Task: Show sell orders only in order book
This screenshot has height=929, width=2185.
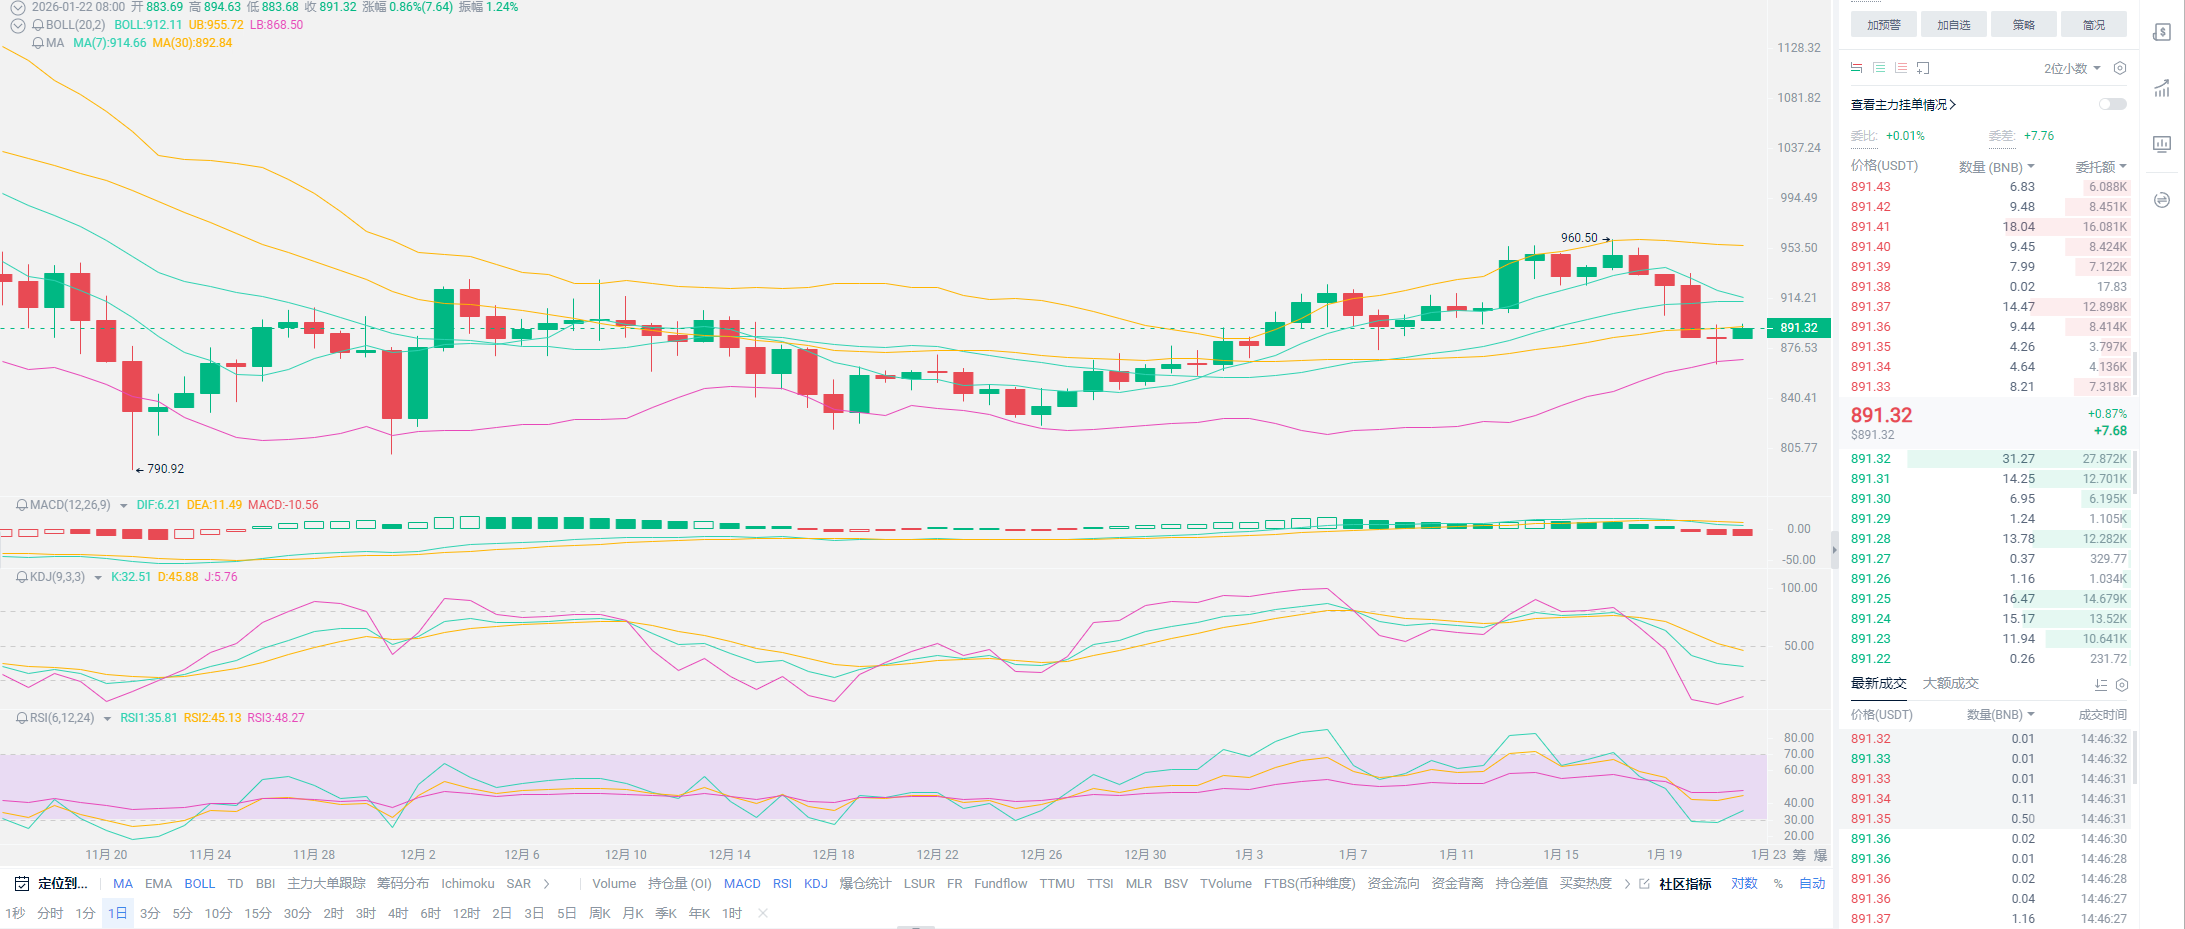Action: [1901, 68]
